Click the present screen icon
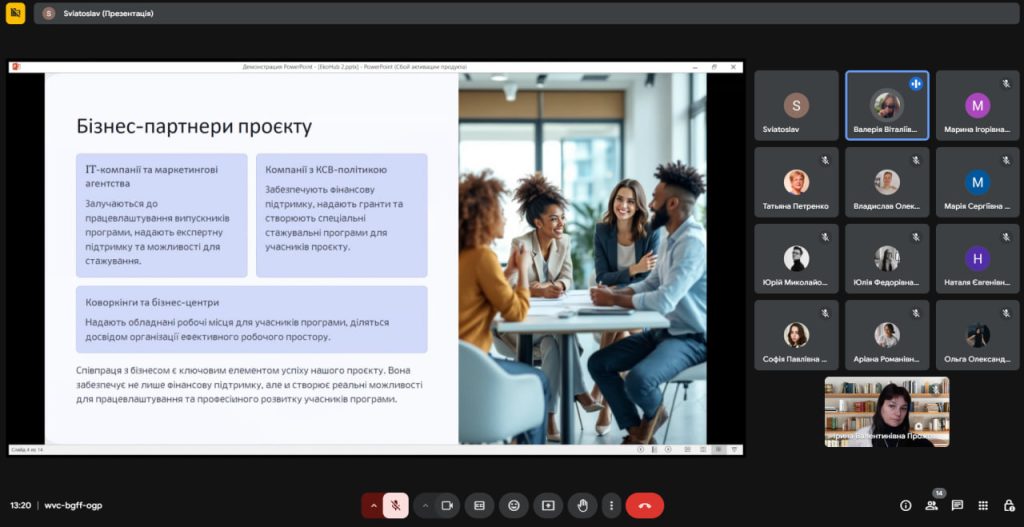The height and width of the screenshot is (527, 1024). pos(548,505)
